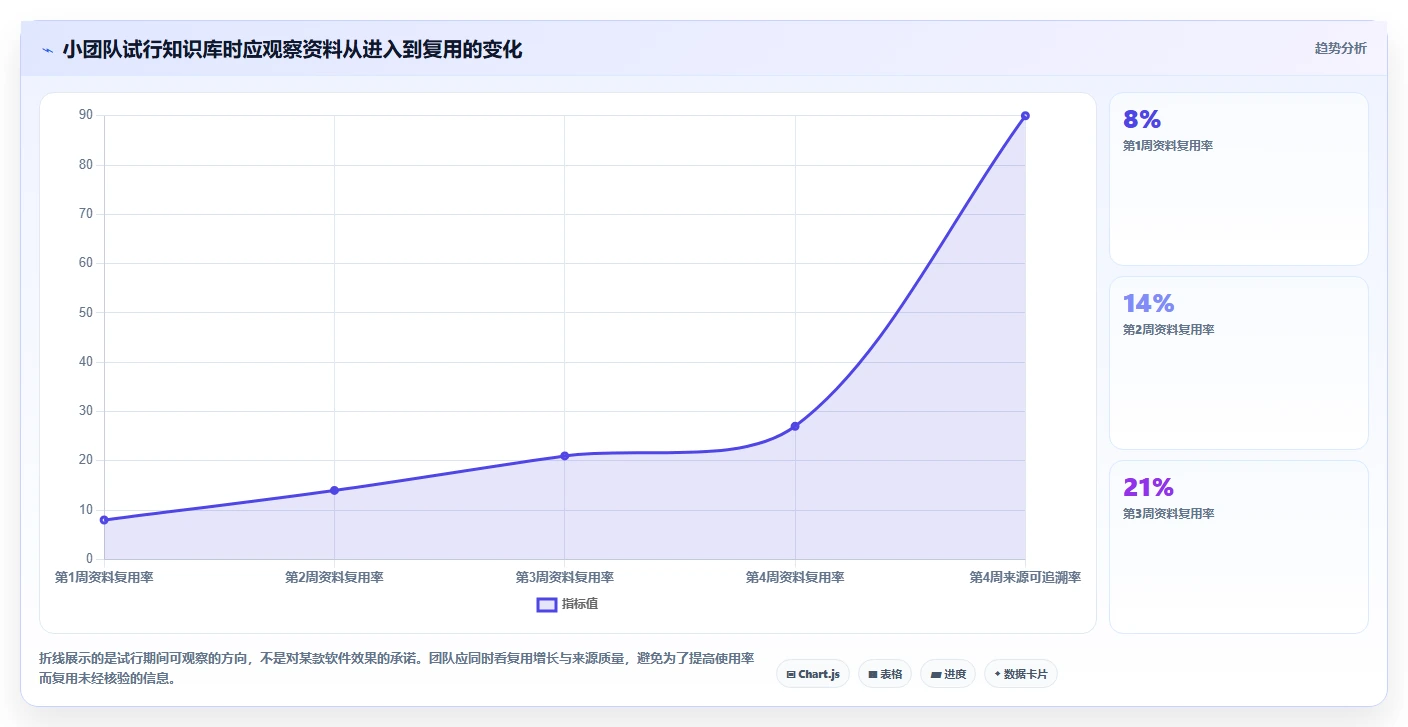
Task: Click the chart title 小团队试行知识库
Action: (292, 49)
